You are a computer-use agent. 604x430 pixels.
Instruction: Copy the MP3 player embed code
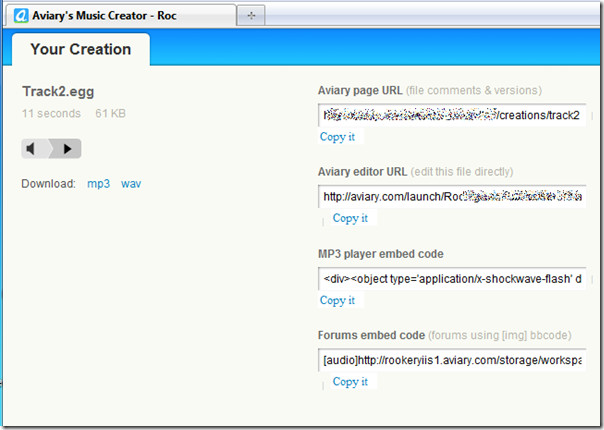coord(337,300)
